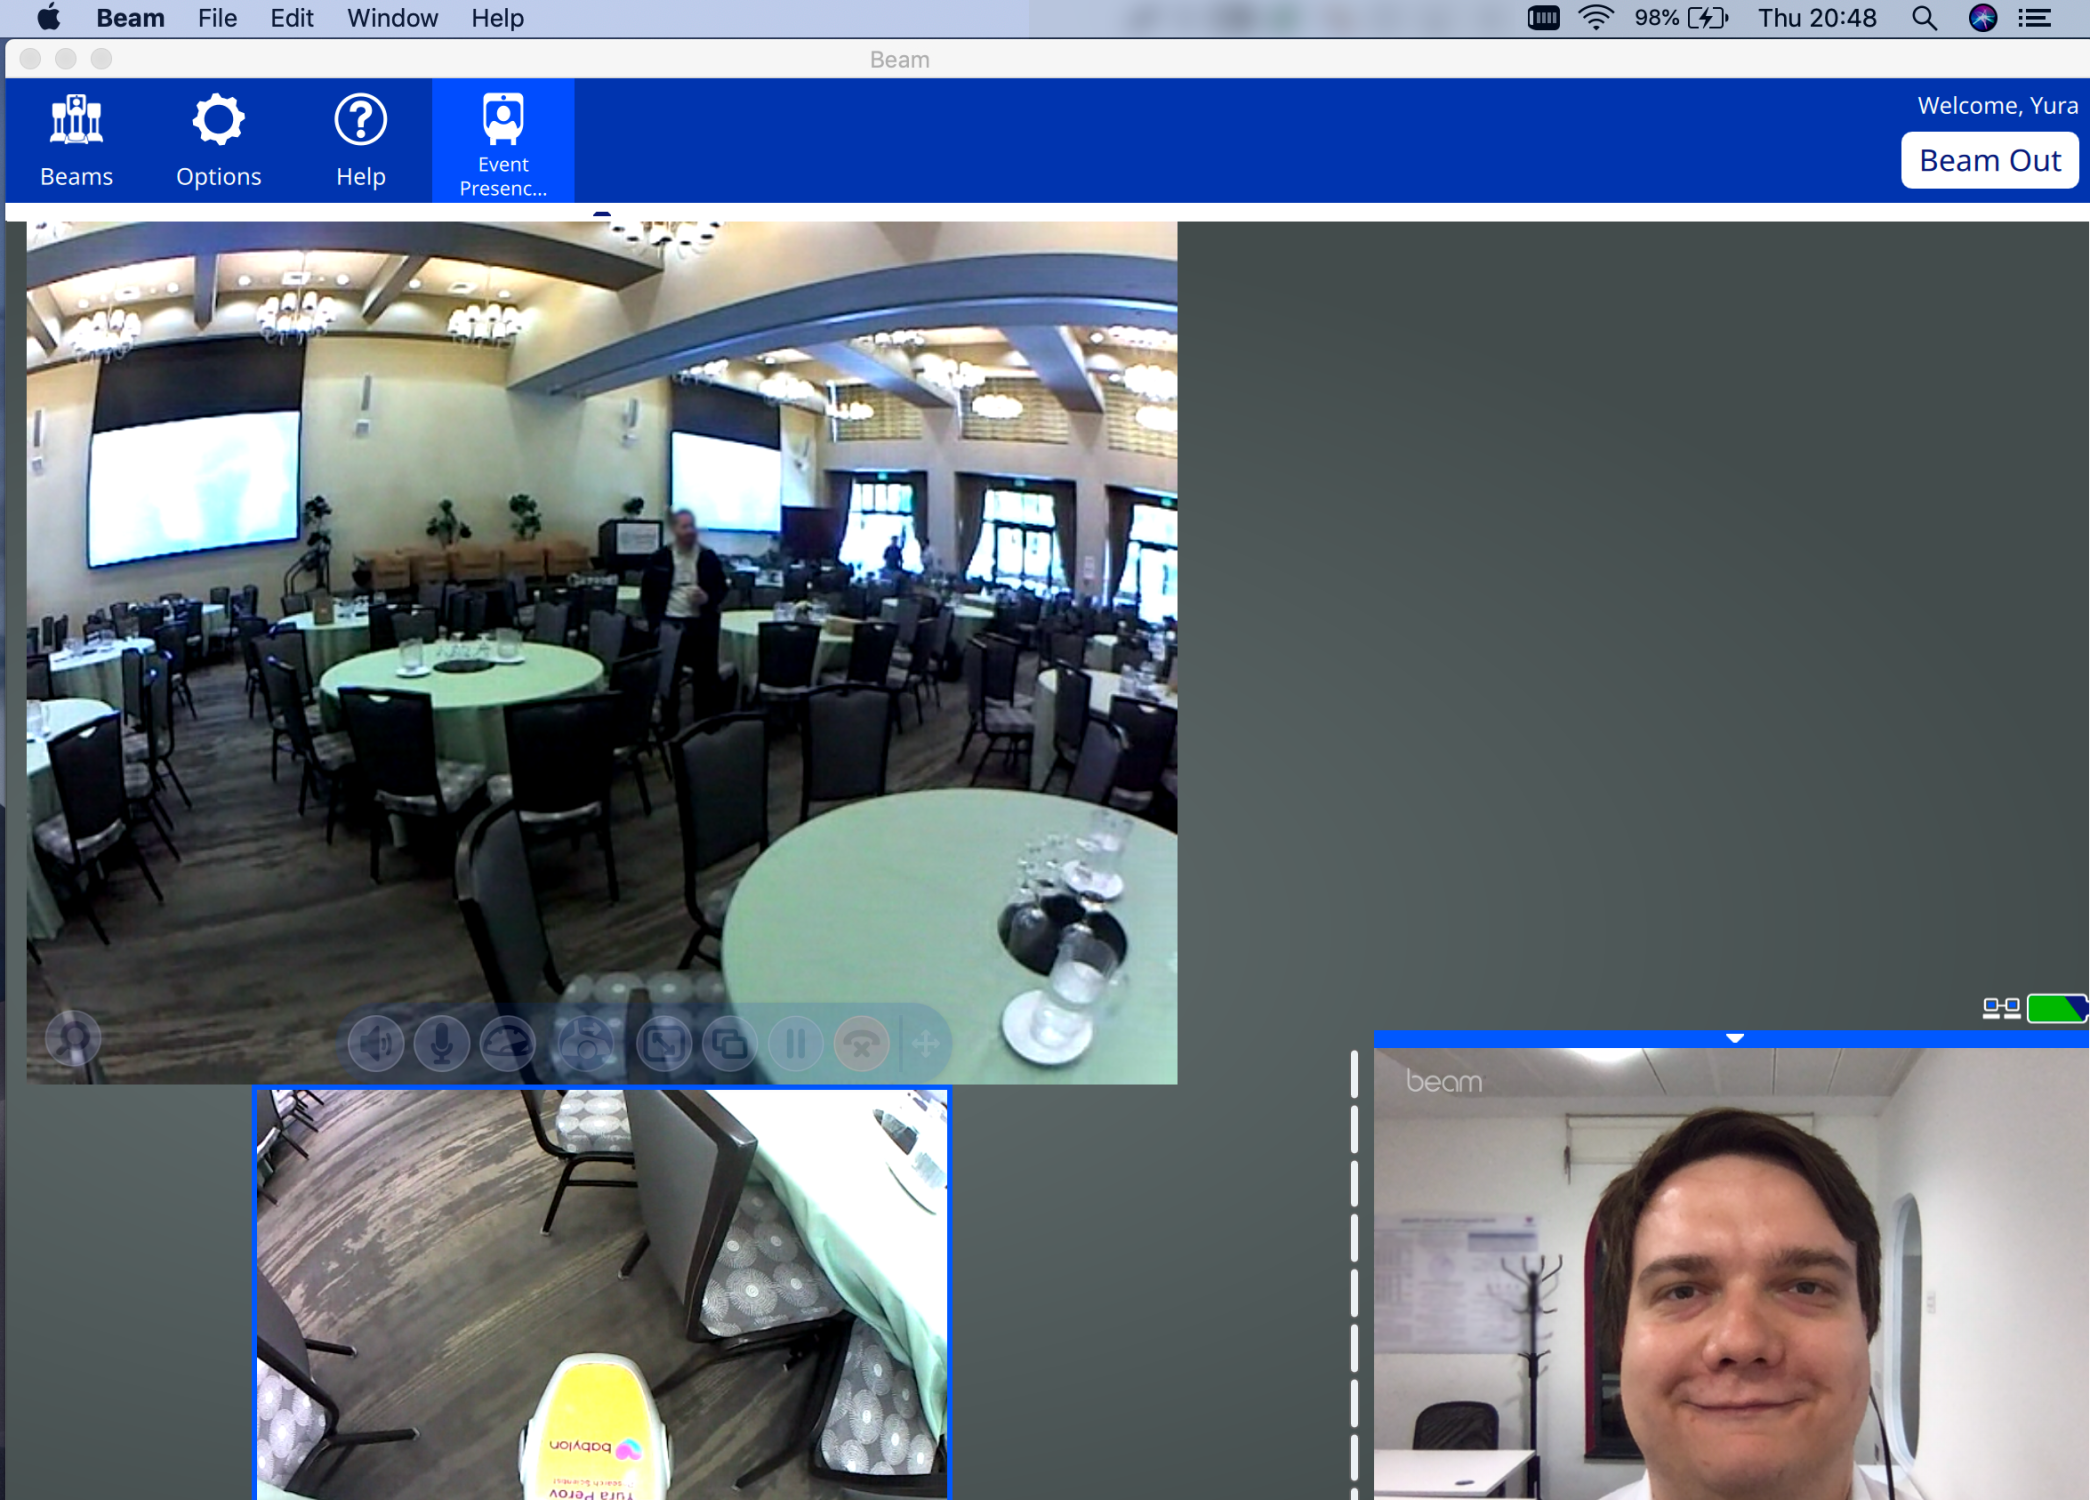Viewport: 2090px width, 1500px height.
Task: Click the Beam Out button
Action: [x=1989, y=160]
